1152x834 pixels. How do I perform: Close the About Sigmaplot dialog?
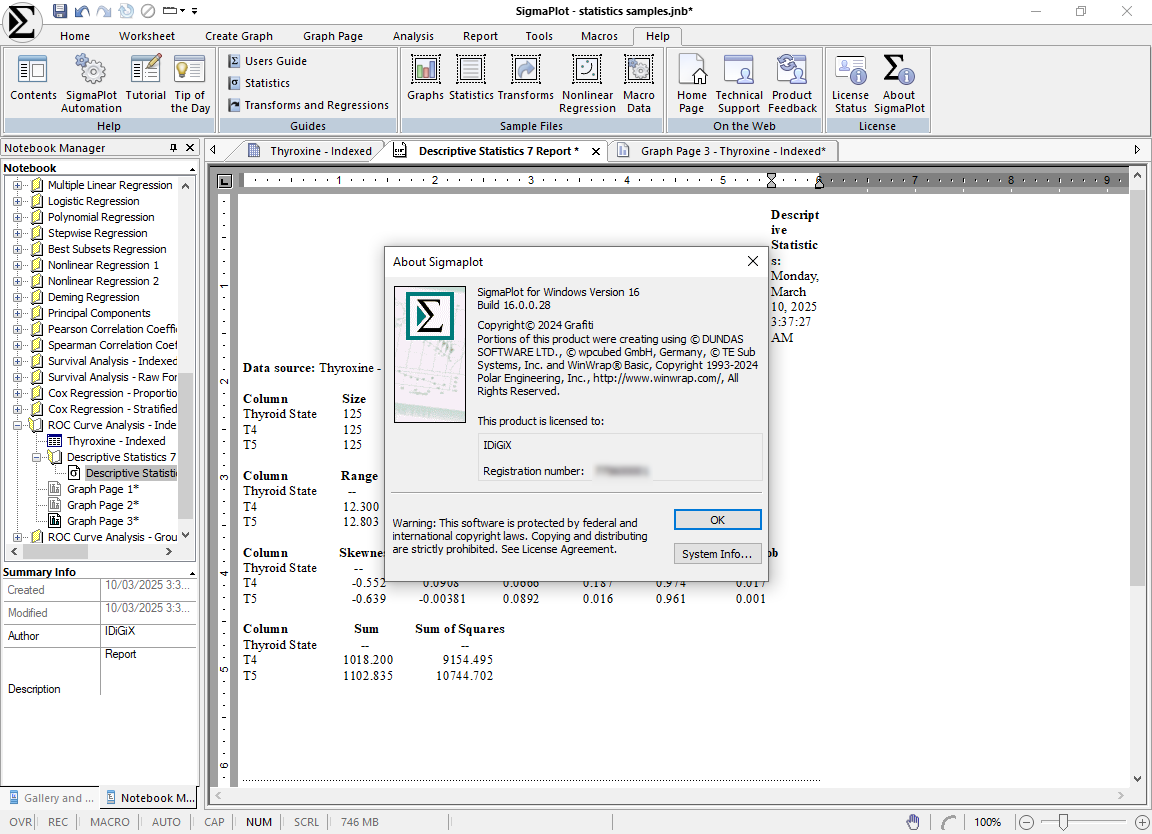tap(752, 262)
